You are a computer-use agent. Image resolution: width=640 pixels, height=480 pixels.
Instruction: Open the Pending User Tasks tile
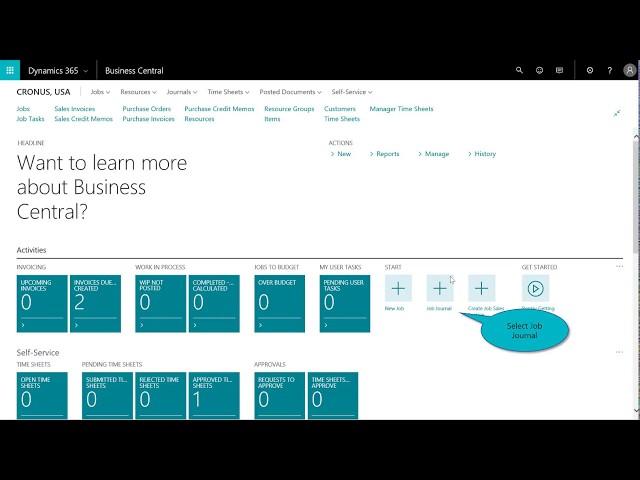point(345,304)
